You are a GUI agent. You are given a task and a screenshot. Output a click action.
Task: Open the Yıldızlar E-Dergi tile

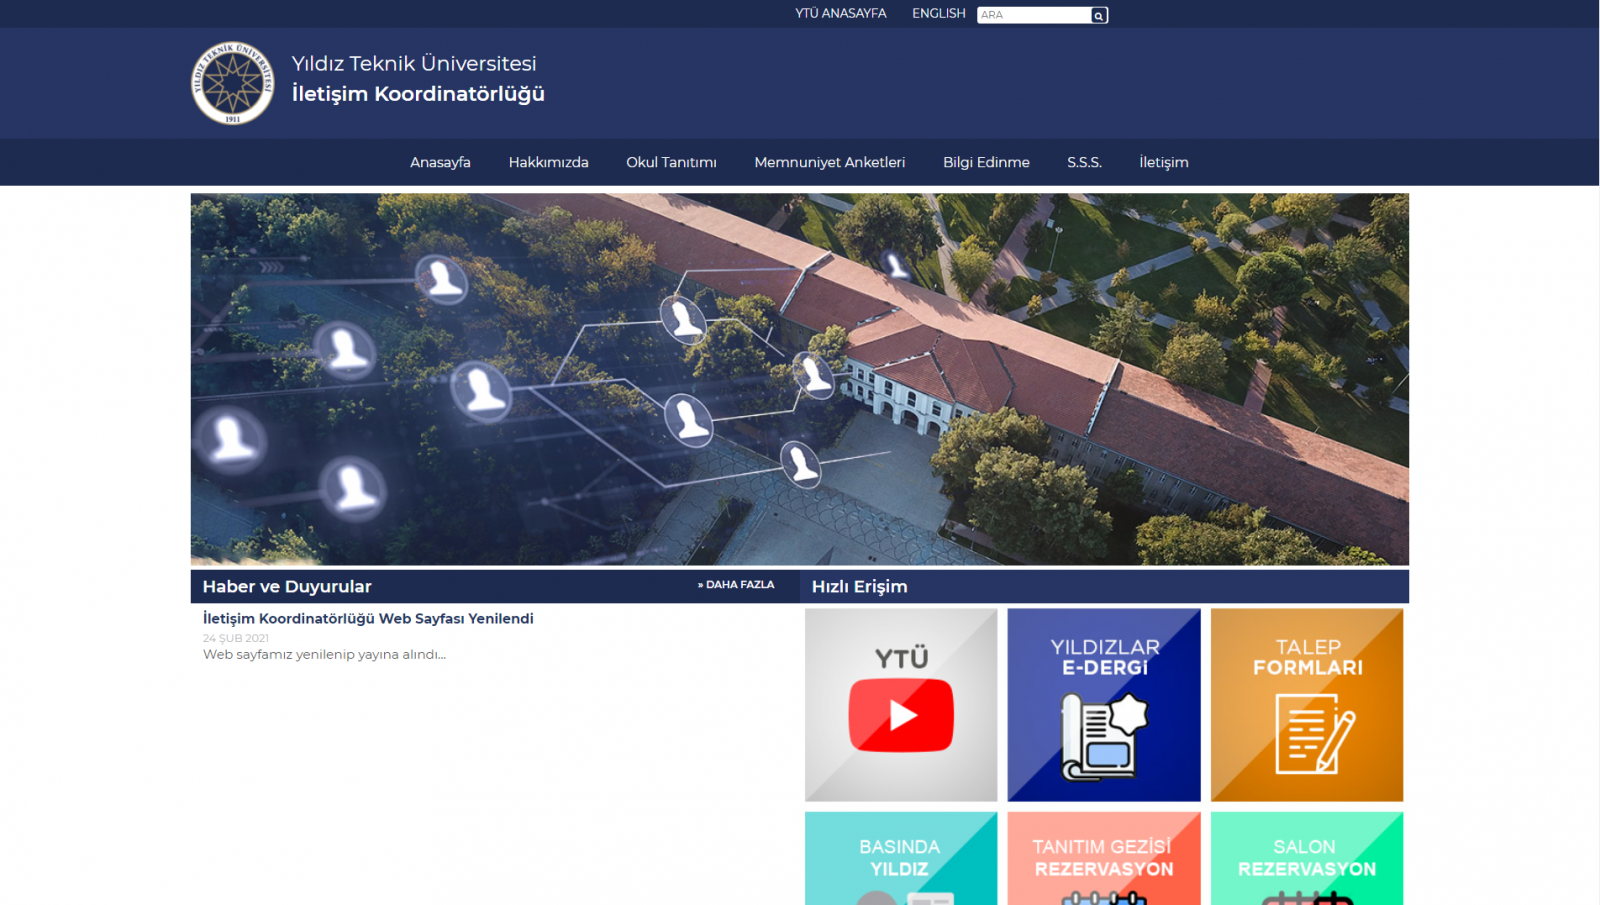point(1104,705)
